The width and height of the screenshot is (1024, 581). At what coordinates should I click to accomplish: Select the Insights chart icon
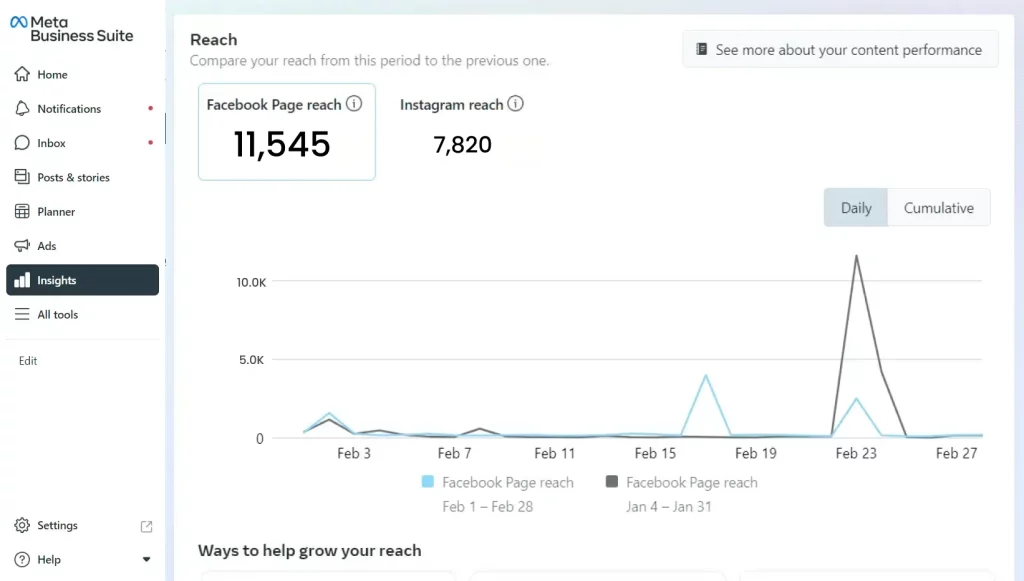(22, 280)
